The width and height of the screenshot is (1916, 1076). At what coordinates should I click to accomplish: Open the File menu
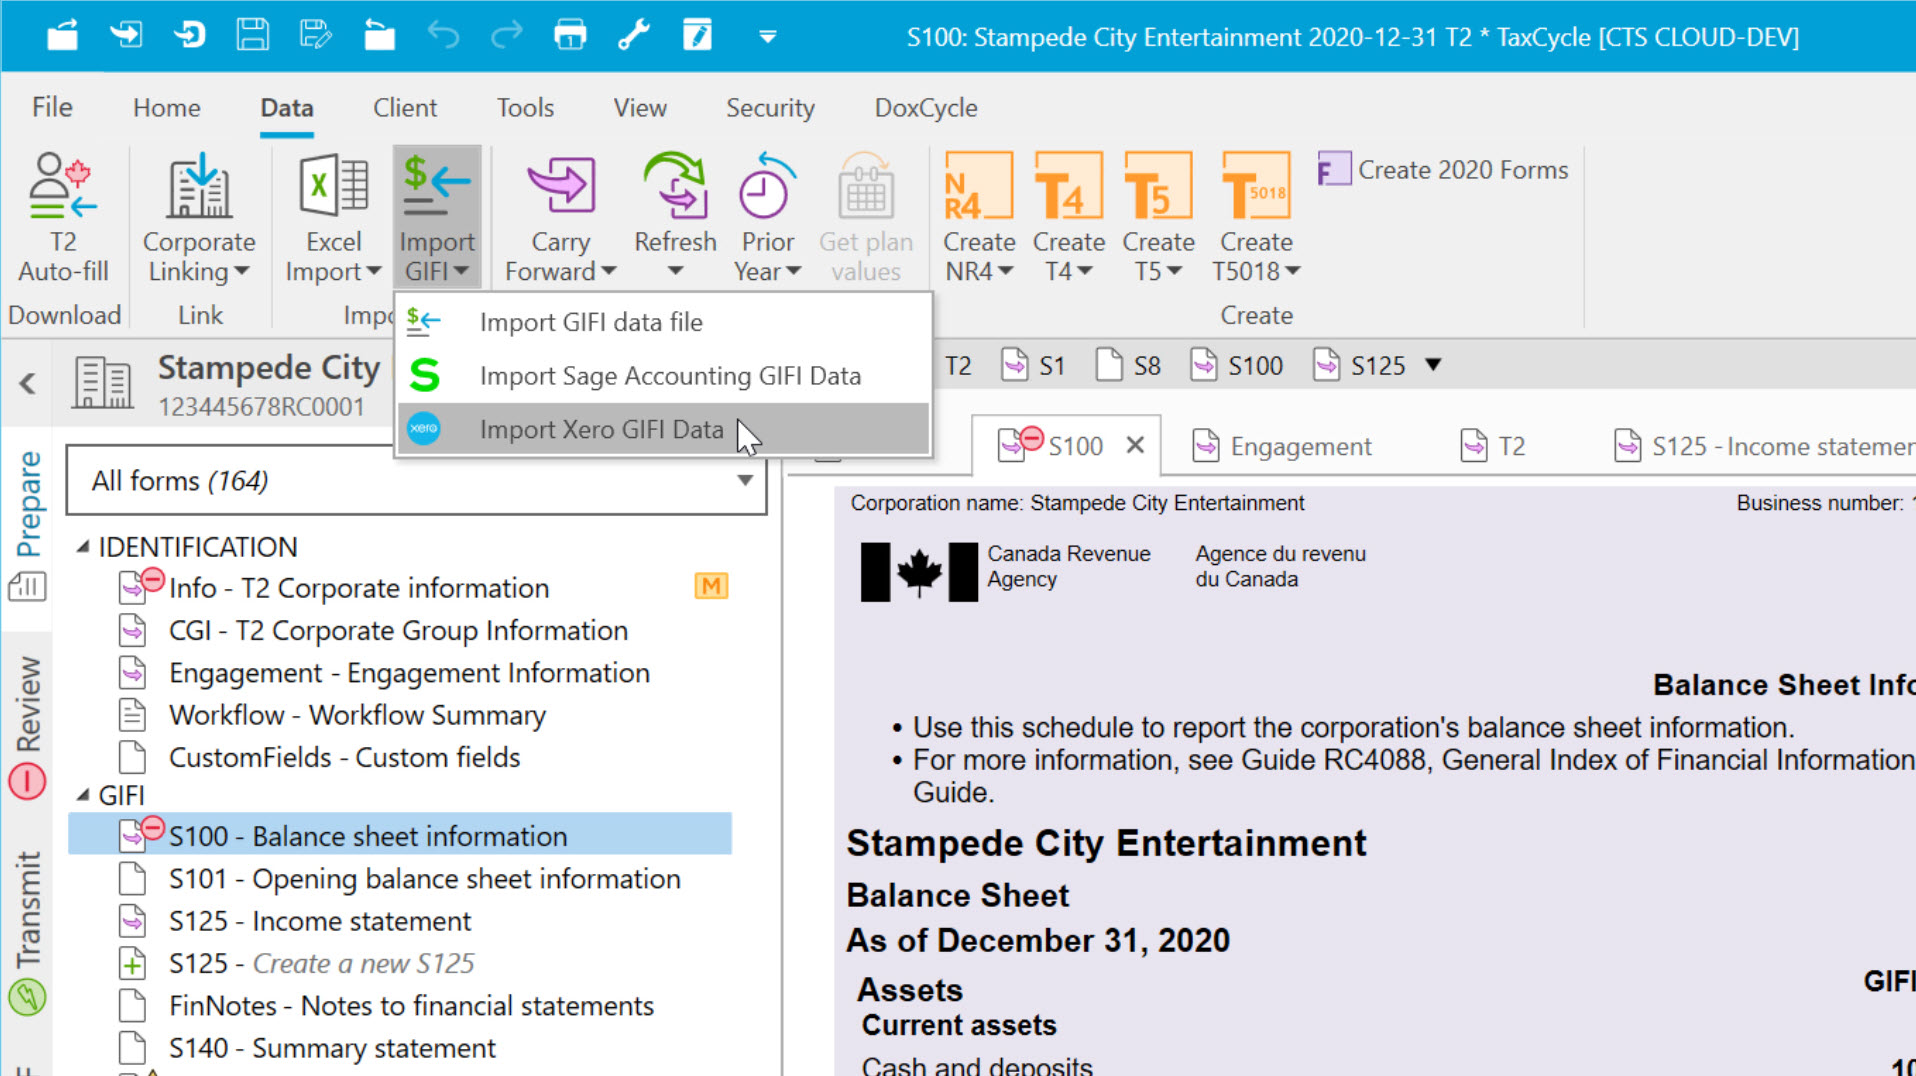(x=52, y=107)
